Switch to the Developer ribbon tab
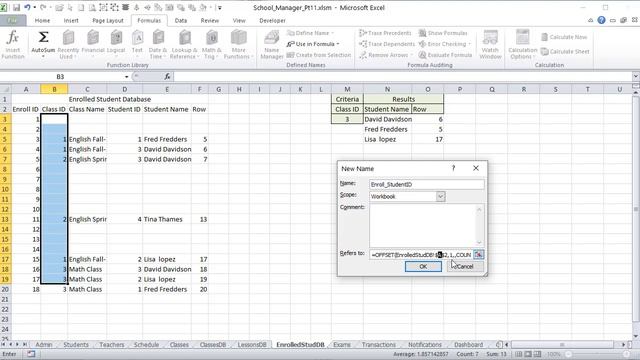 pyautogui.click(x=272, y=20)
